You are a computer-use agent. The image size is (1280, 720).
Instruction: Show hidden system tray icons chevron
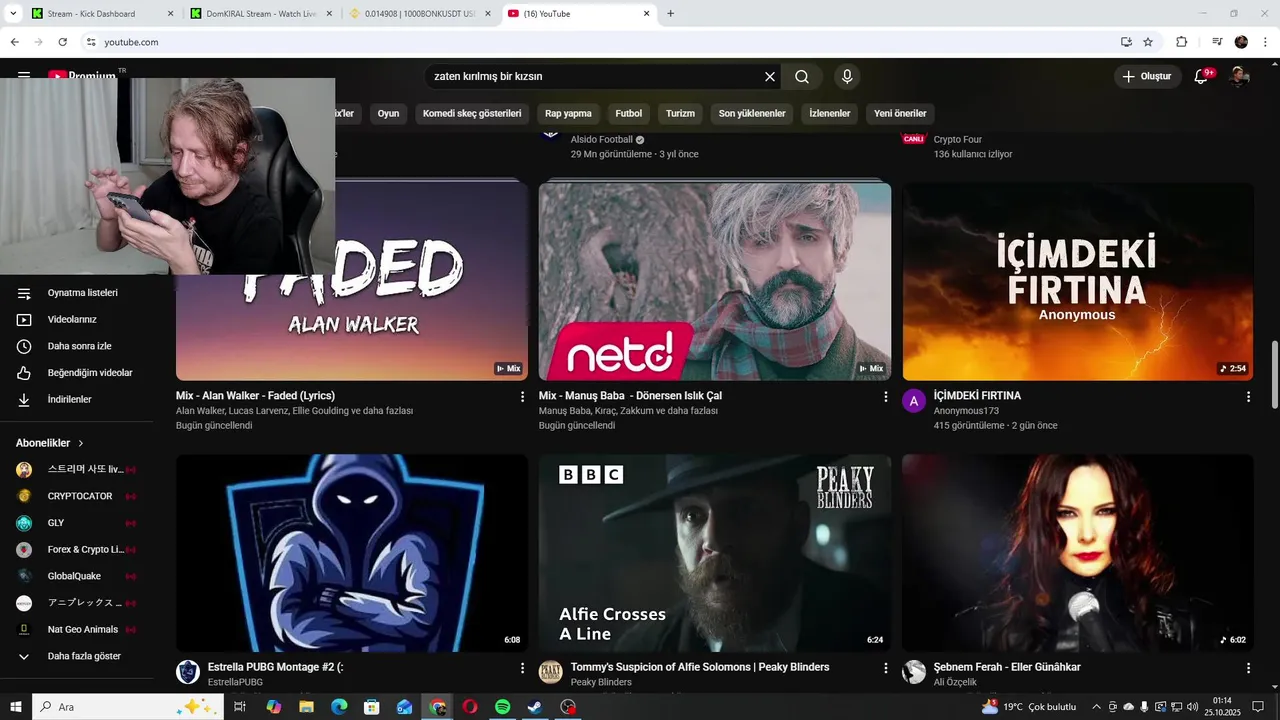click(1096, 707)
